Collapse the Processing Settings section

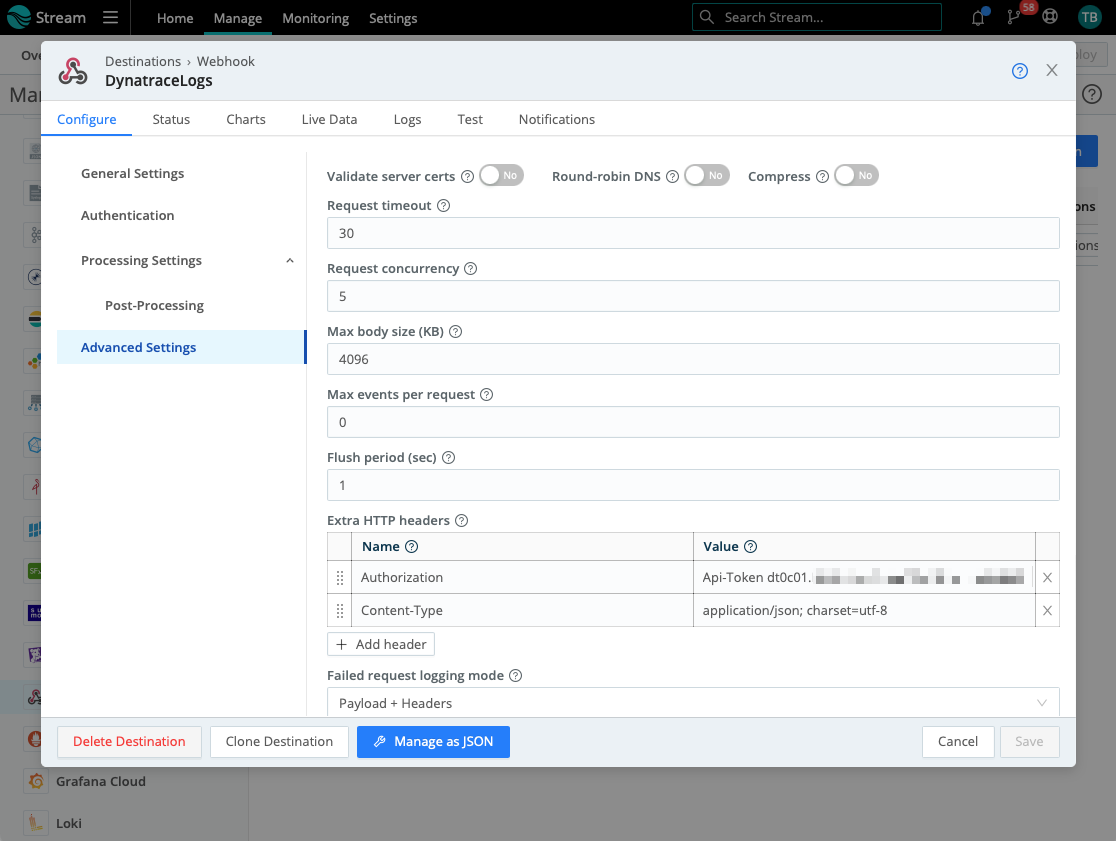289,260
